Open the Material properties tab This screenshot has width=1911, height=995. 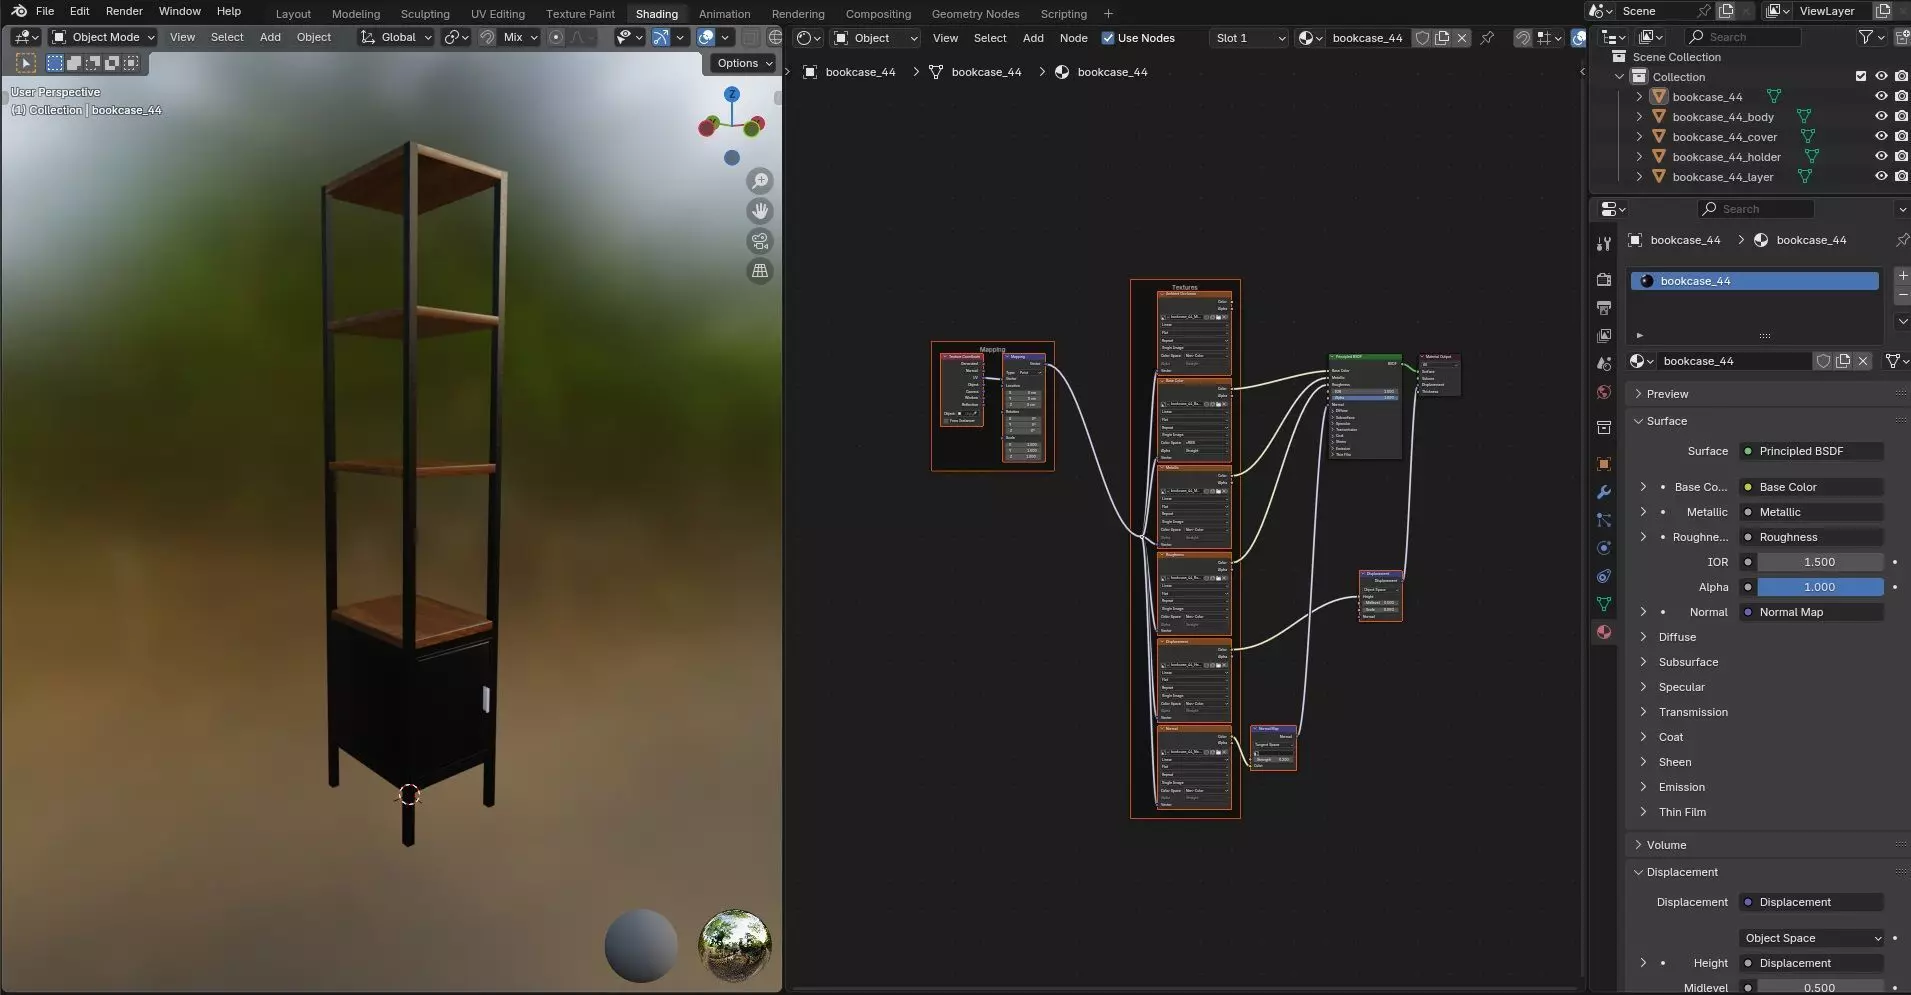(1604, 632)
